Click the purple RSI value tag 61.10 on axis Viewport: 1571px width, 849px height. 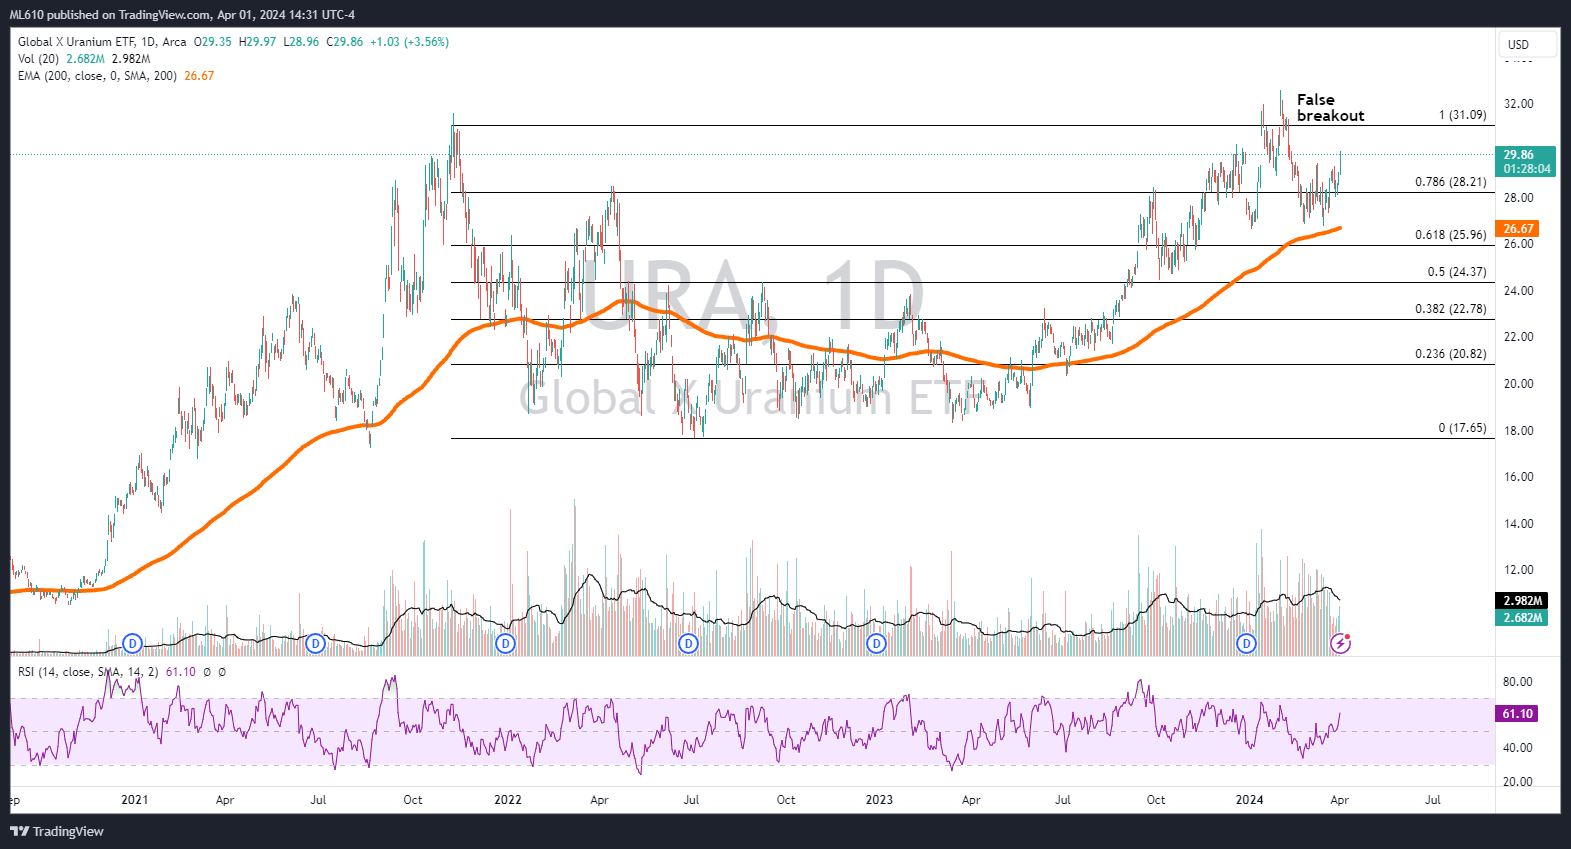(x=1517, y=714)
